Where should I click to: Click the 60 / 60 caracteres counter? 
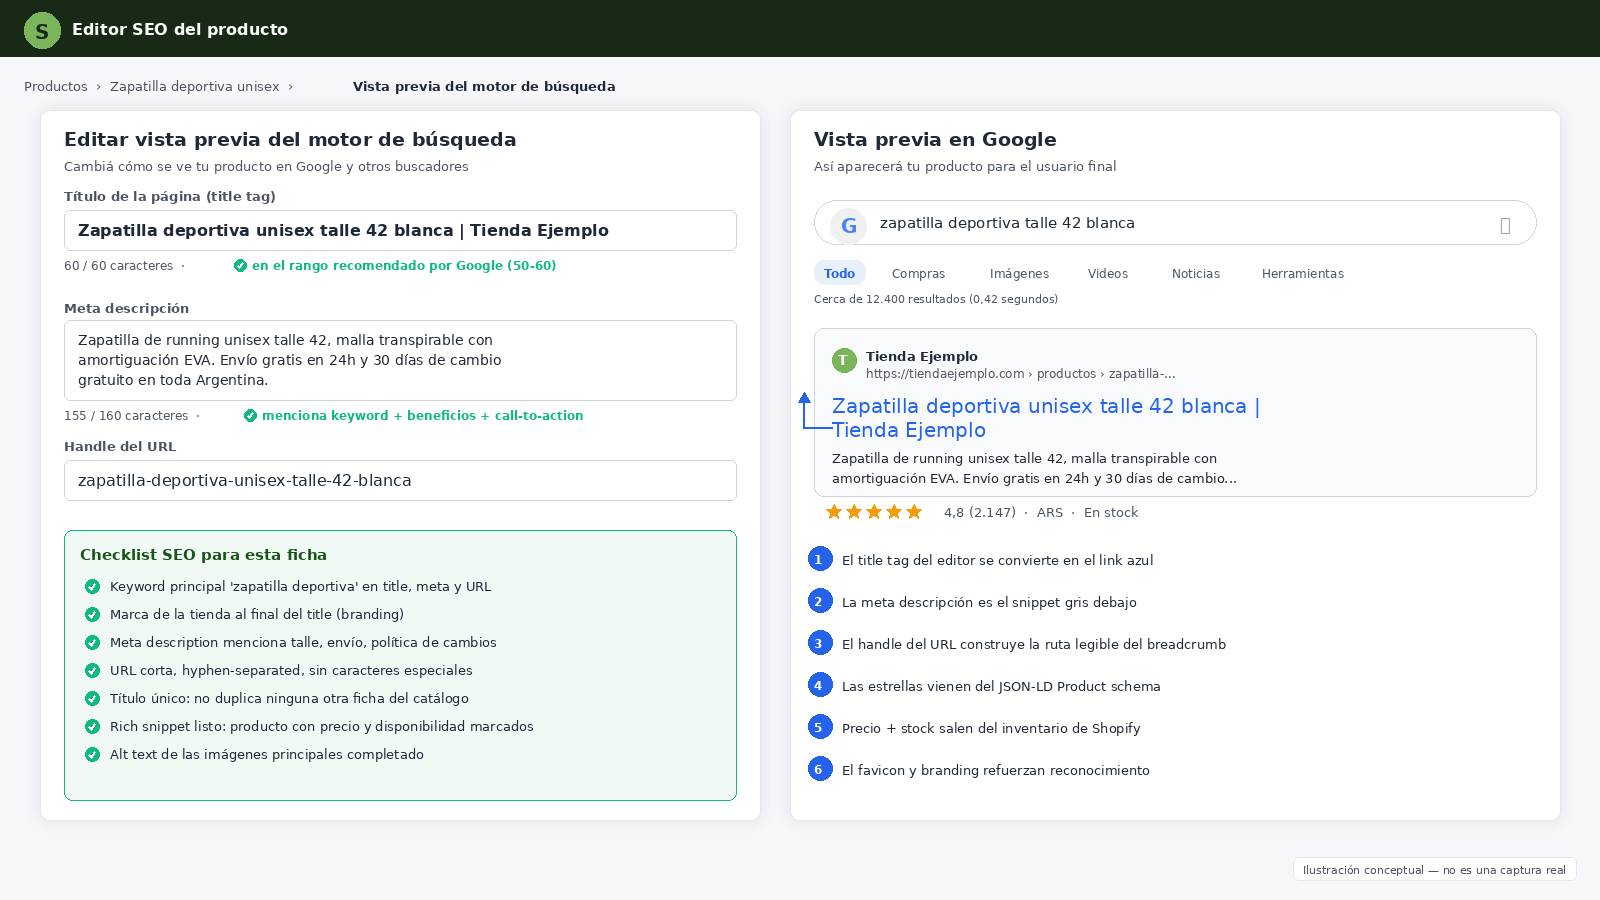(x=119, y=266)
